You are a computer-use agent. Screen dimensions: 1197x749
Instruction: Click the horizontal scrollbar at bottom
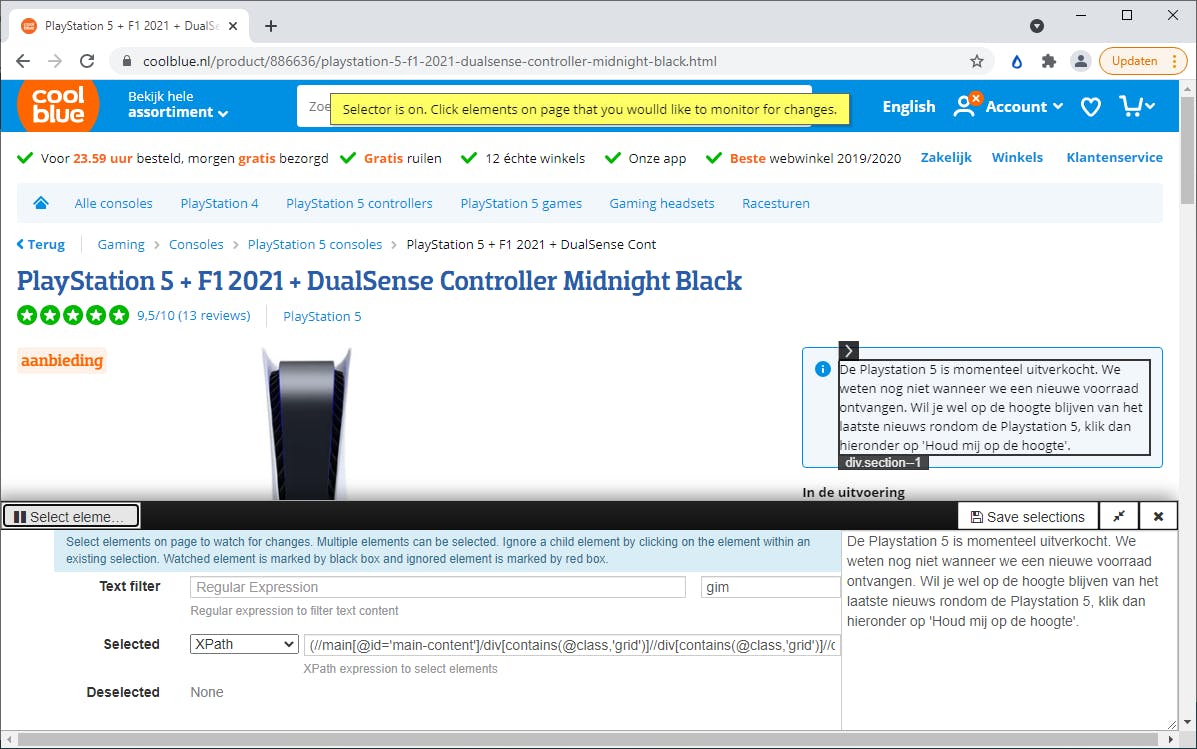(x=588, y=739)
